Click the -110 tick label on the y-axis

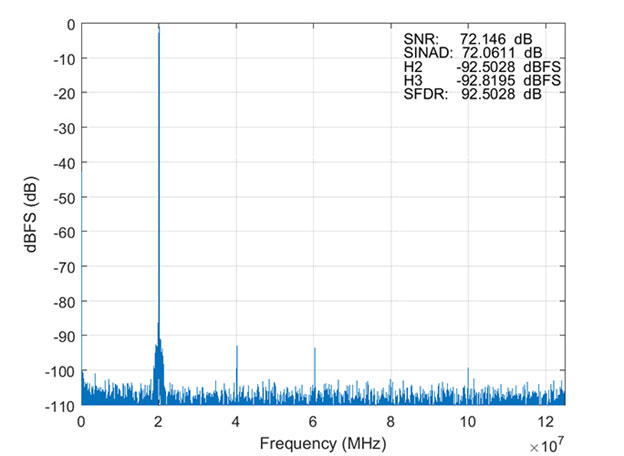point(58,406)
